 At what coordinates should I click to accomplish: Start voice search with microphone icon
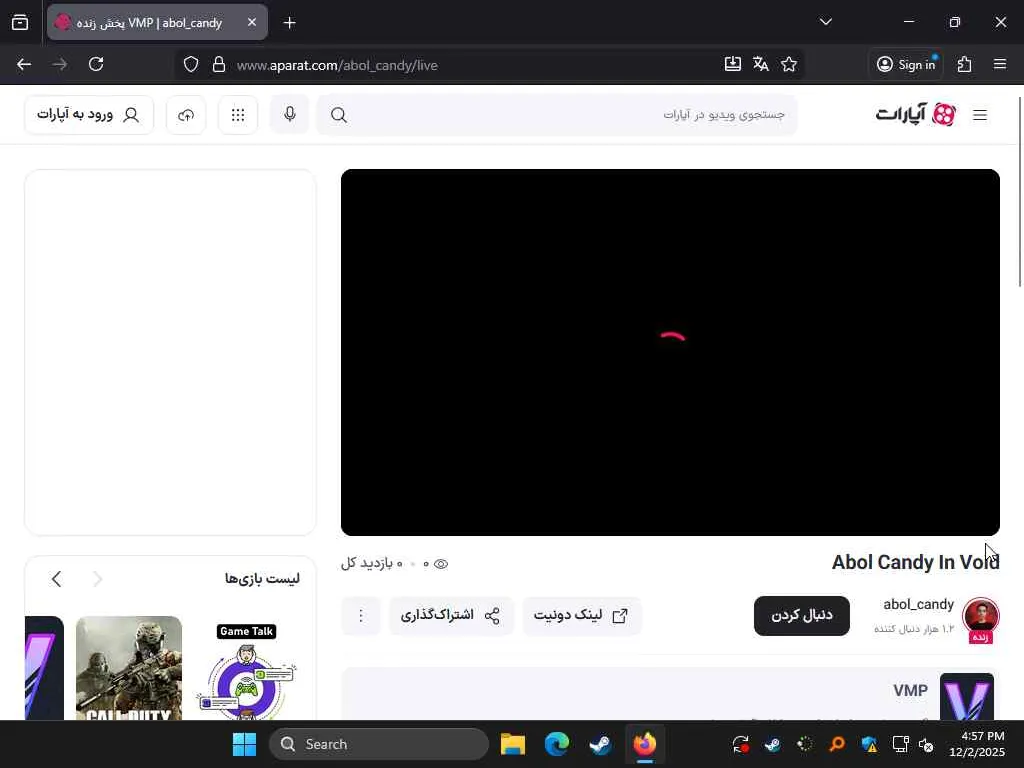tap(290, 114)
